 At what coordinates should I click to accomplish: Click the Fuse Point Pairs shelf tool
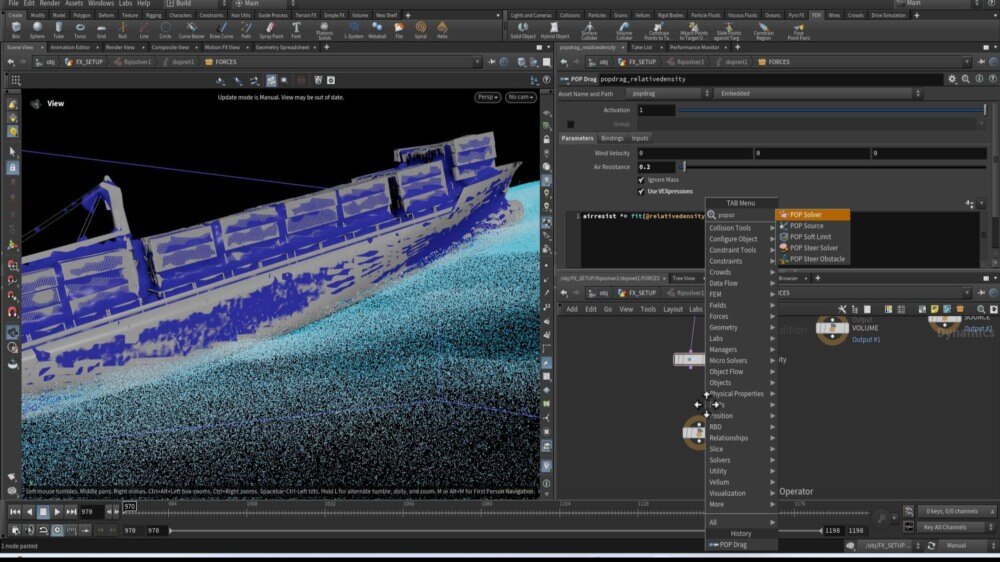[x=798, y=30]
